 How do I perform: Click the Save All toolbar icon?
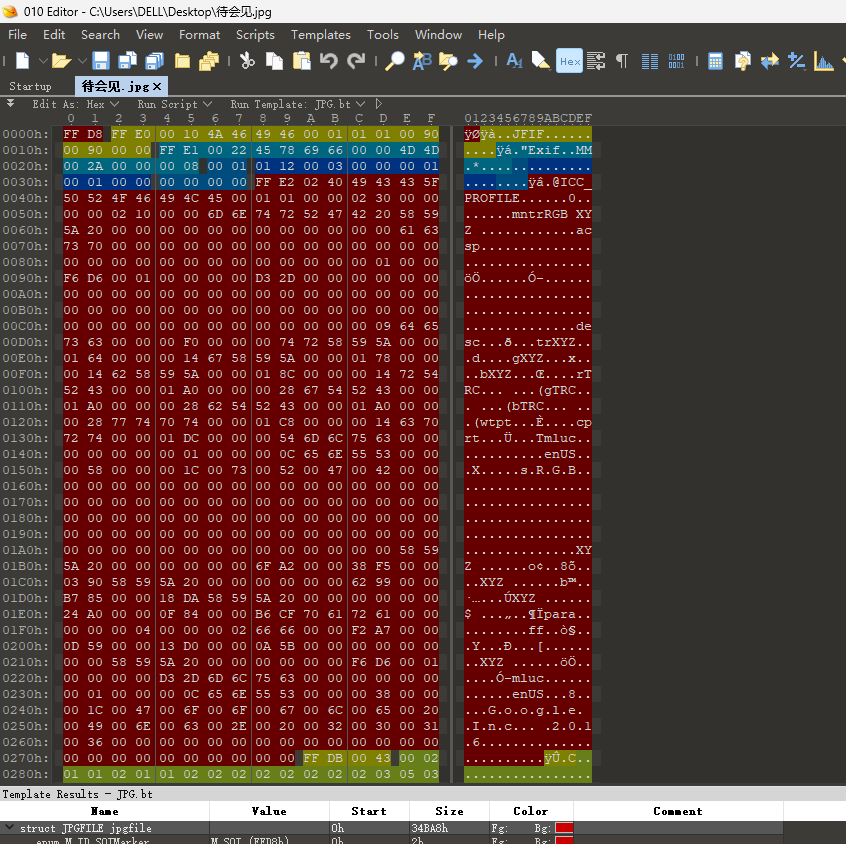(x=154, y=61)
